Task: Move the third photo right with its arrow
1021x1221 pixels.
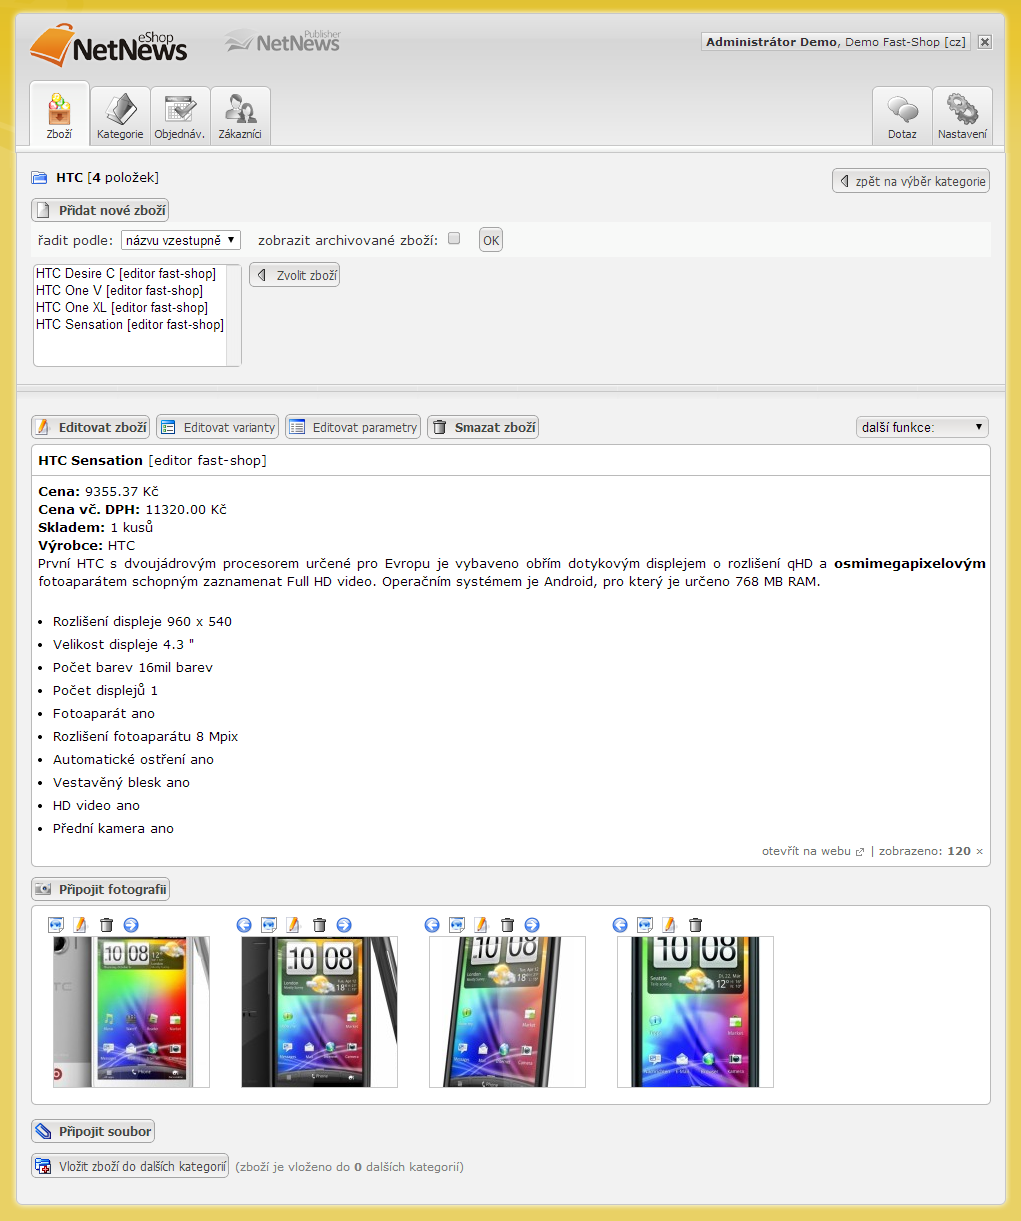Action: pos(532,925)
